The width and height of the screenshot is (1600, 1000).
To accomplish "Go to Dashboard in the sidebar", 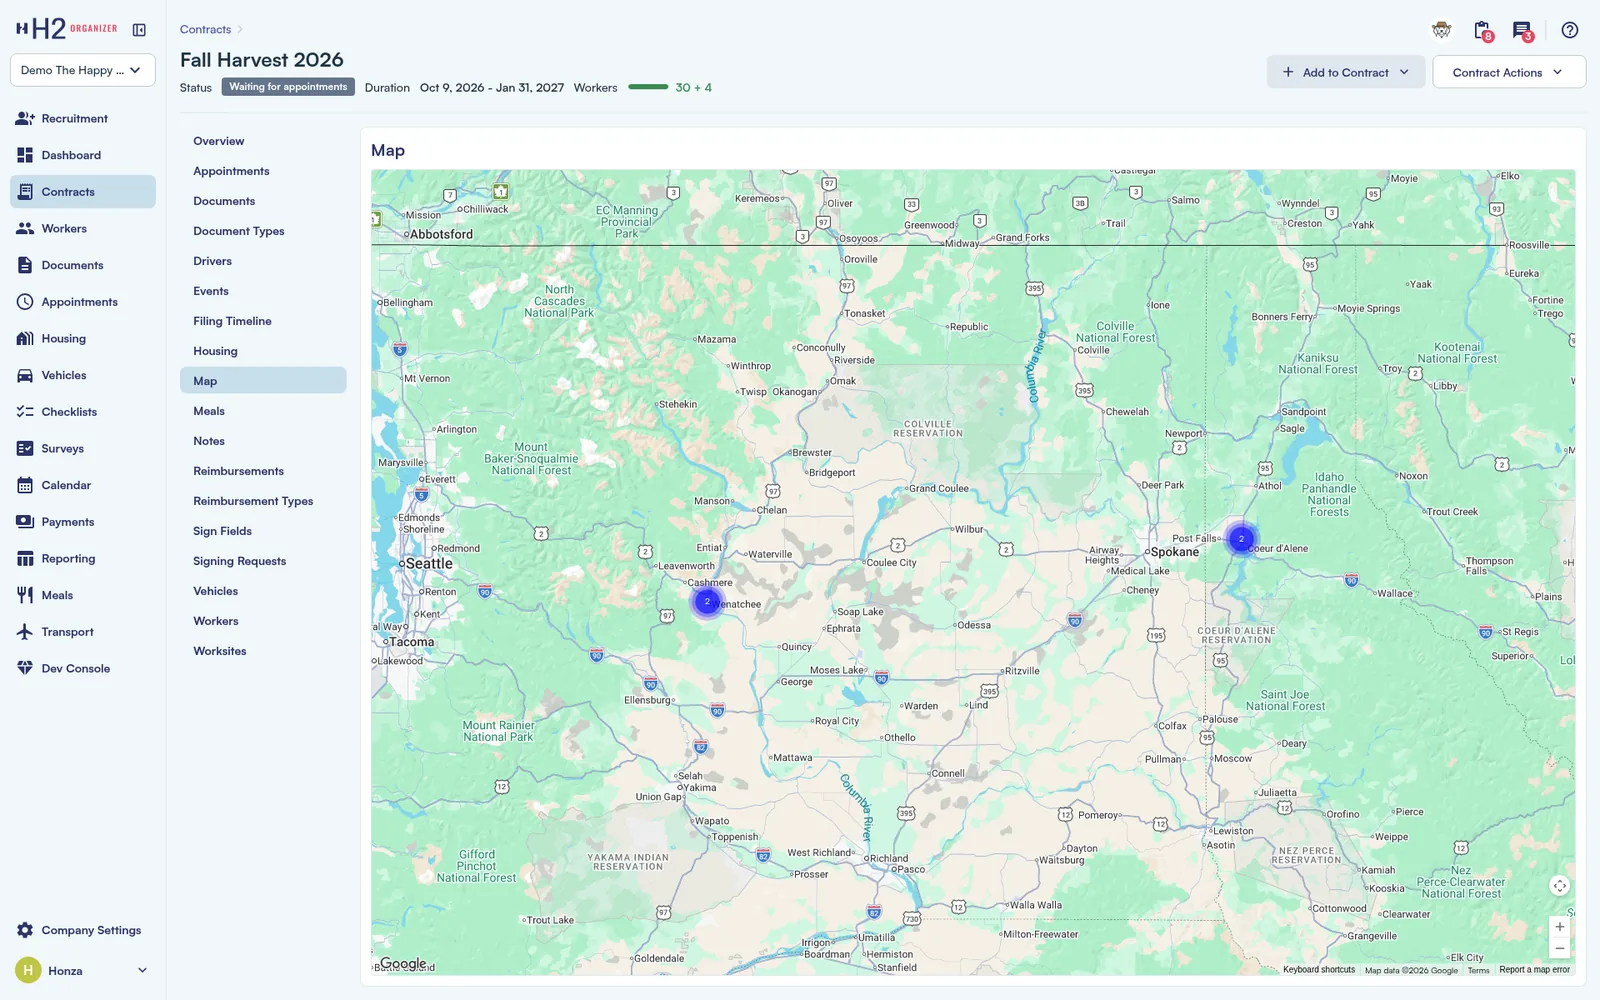I will 83,155.
